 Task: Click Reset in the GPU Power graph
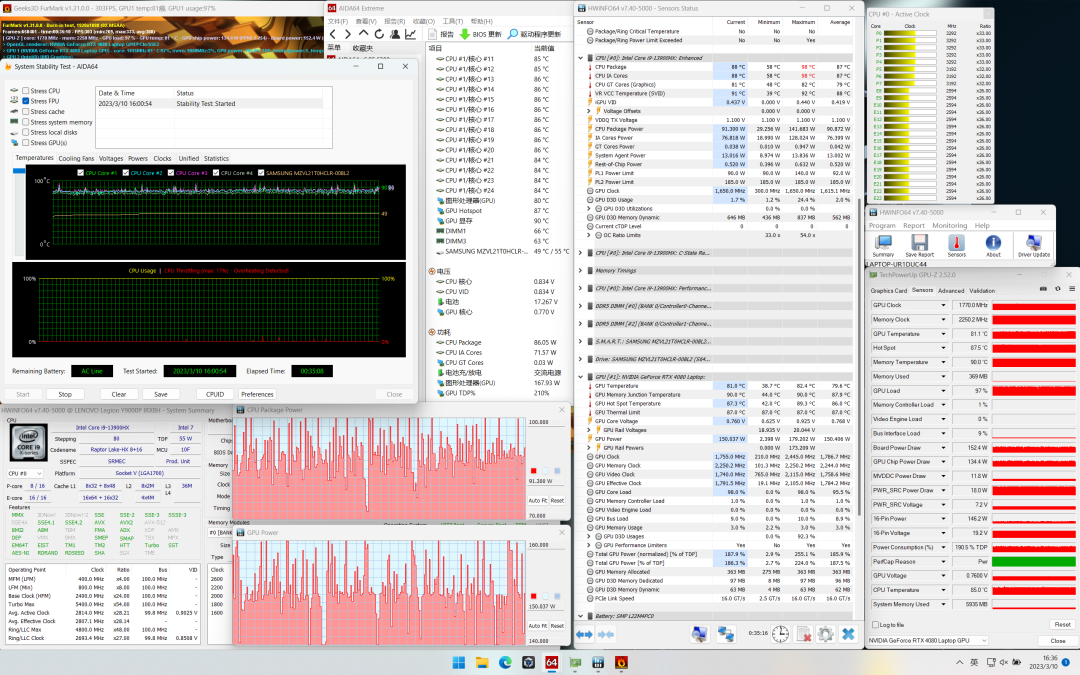pos(557,626)
